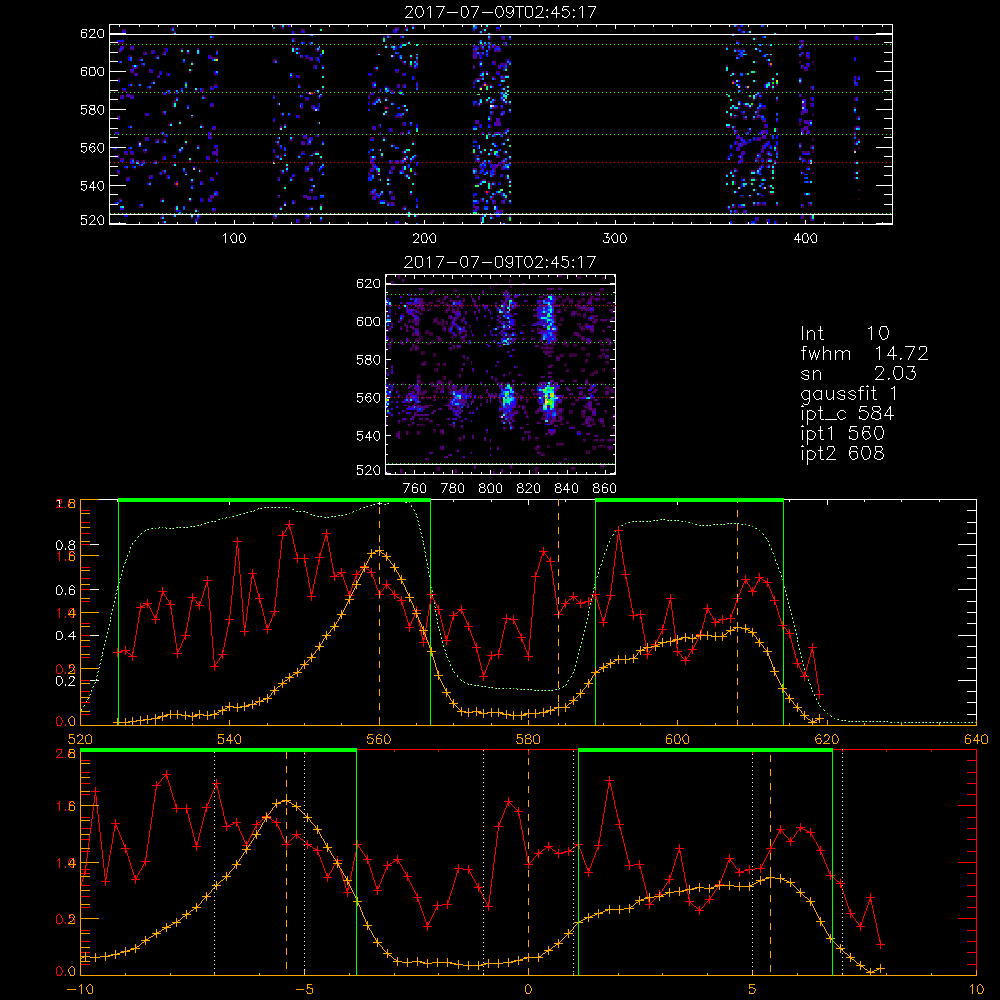Click x-axis label 400 on the top plot
The width and height of the screenshot is (1000, 1000).
[x=805, y=238]
